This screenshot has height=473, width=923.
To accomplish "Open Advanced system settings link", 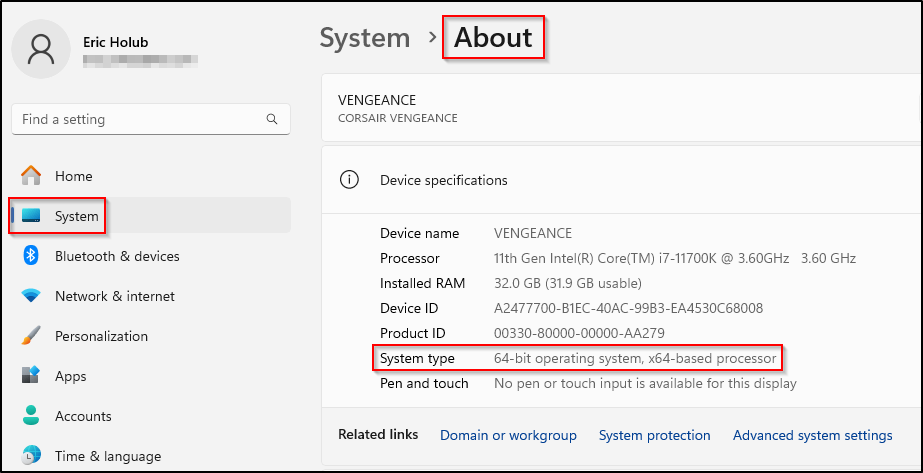I will click(812, 435).
